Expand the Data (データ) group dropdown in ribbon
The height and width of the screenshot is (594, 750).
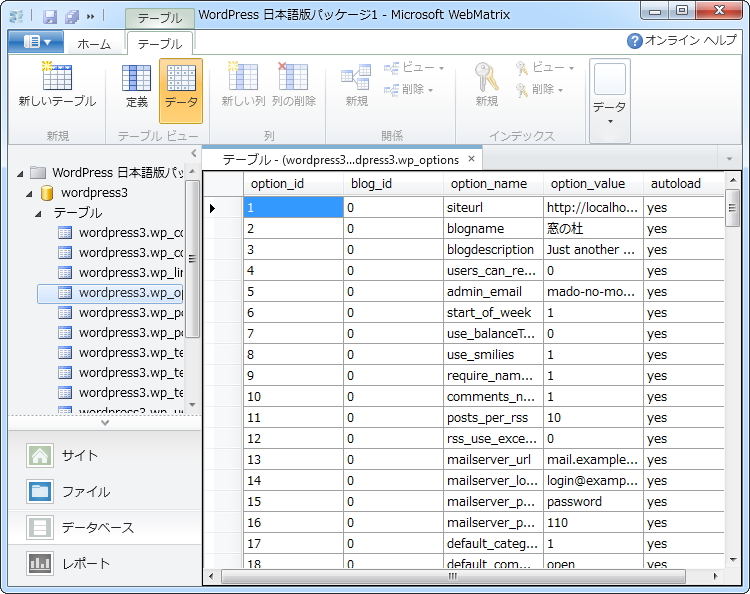tap(609, 101)
